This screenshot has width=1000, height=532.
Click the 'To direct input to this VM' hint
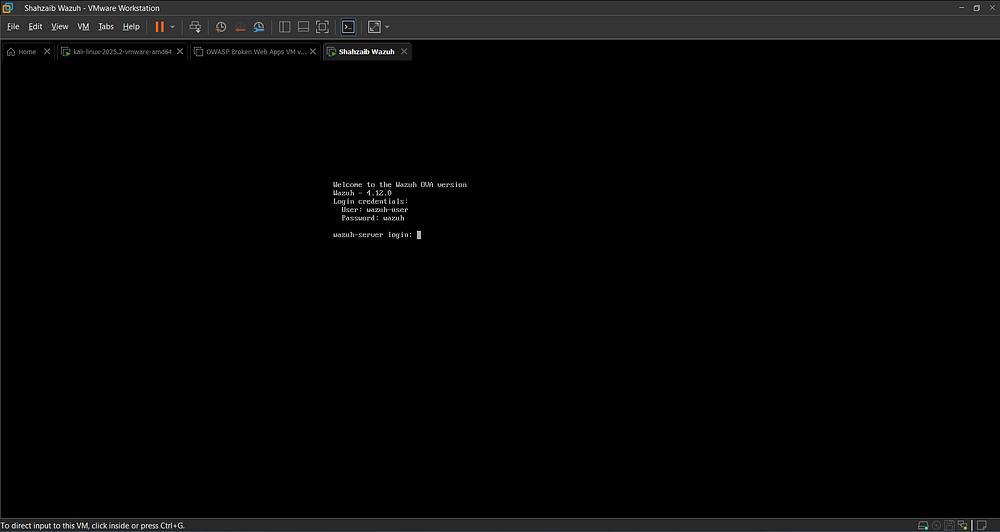tap(92, 526)
